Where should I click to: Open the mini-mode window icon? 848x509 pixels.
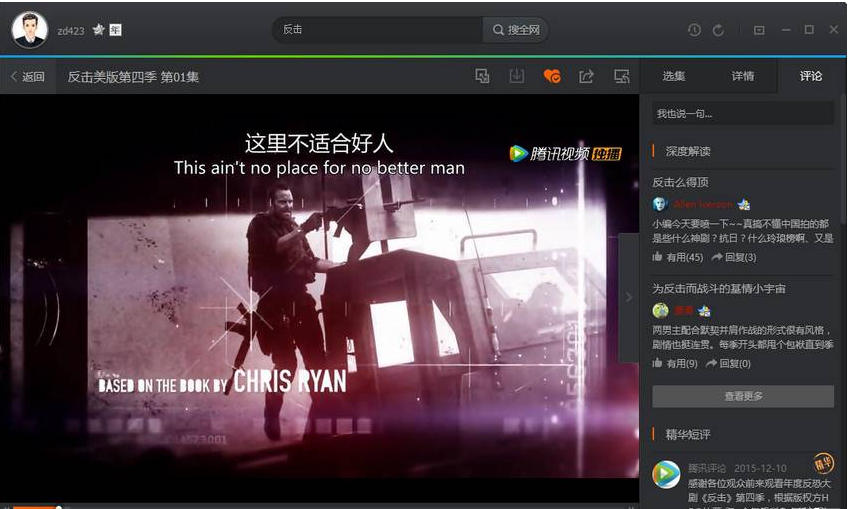(x=759, y=30)
